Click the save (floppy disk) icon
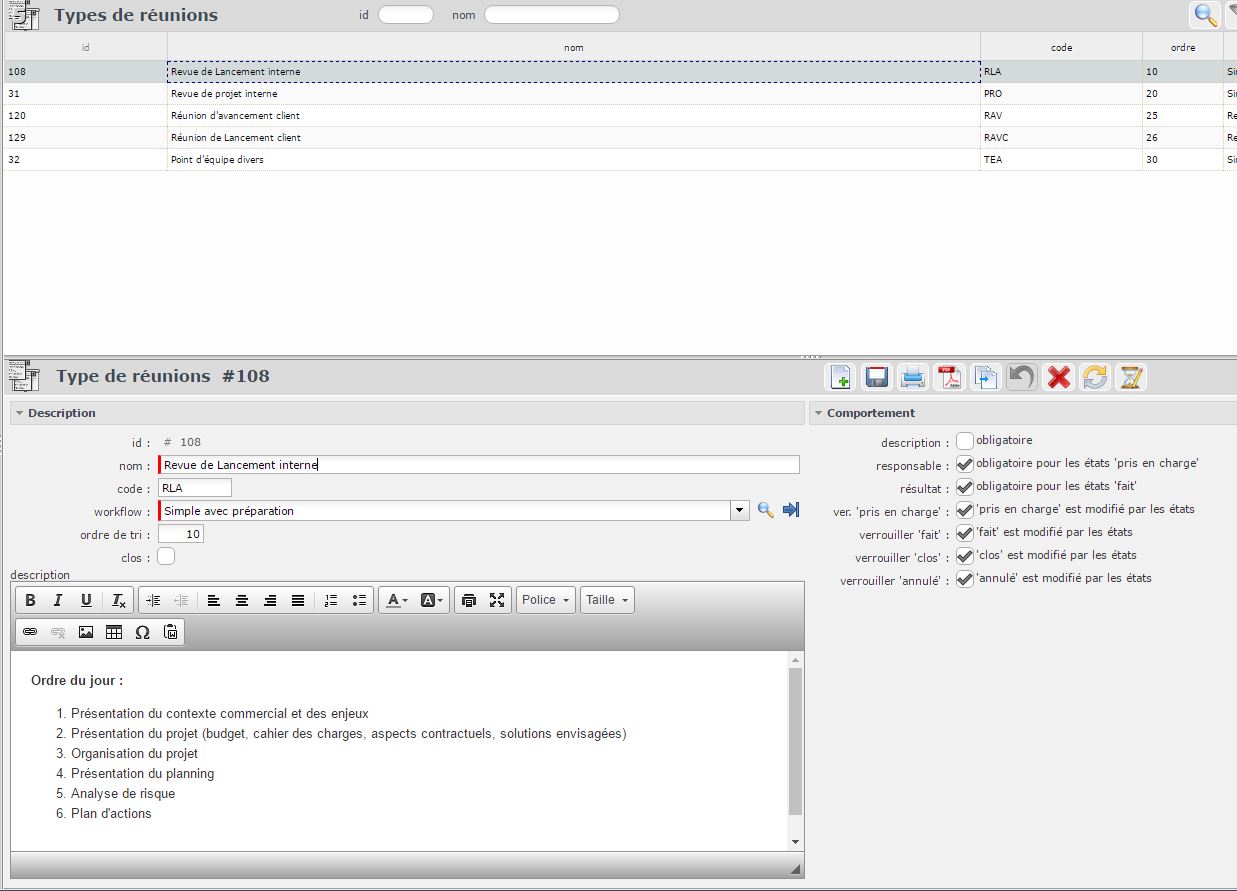The image size is (1237, 891). (x=877, y=377)
